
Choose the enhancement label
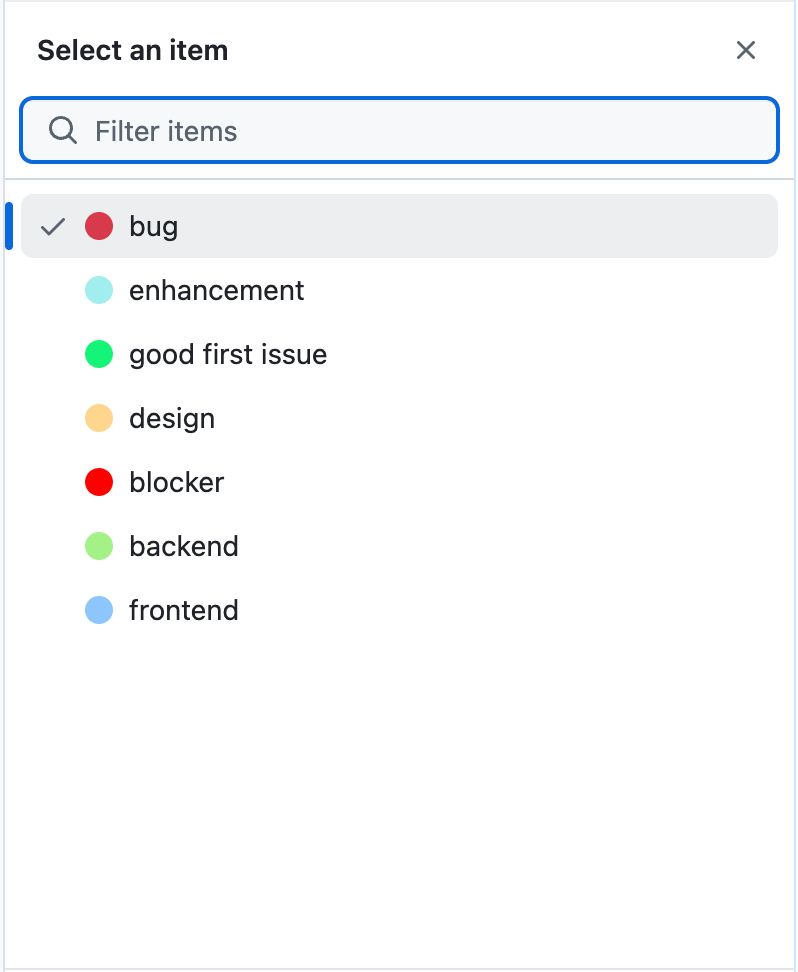(216, 290)
